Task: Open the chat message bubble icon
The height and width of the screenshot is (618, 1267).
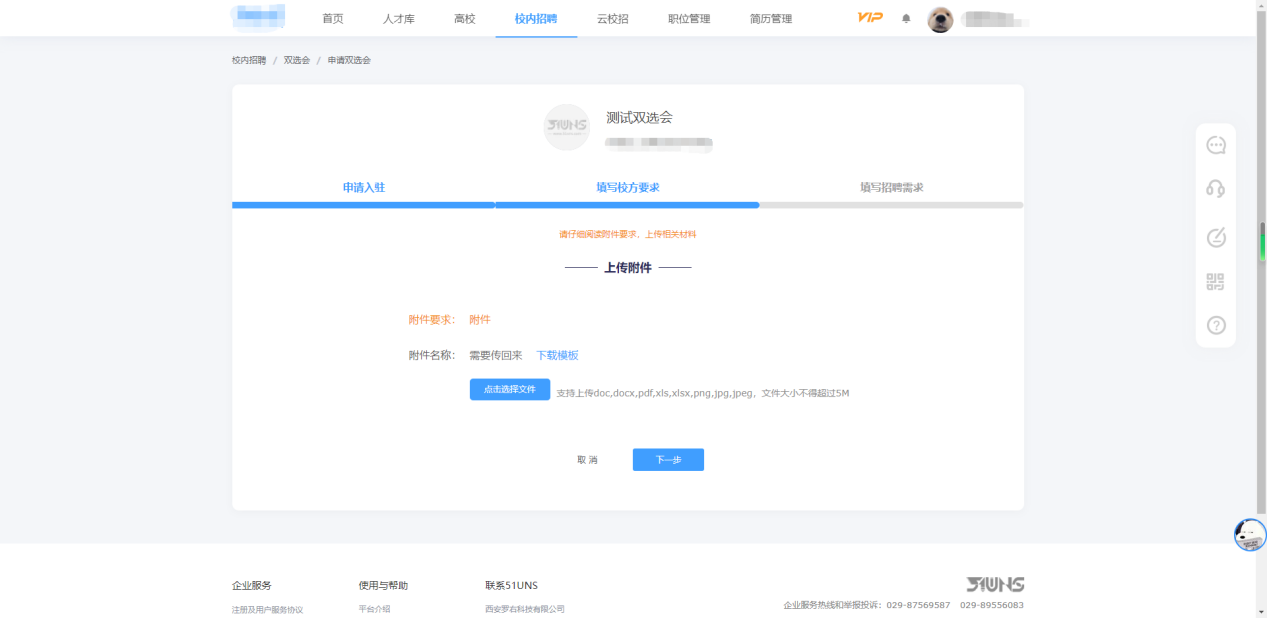Action: [x=1215, y=145]
